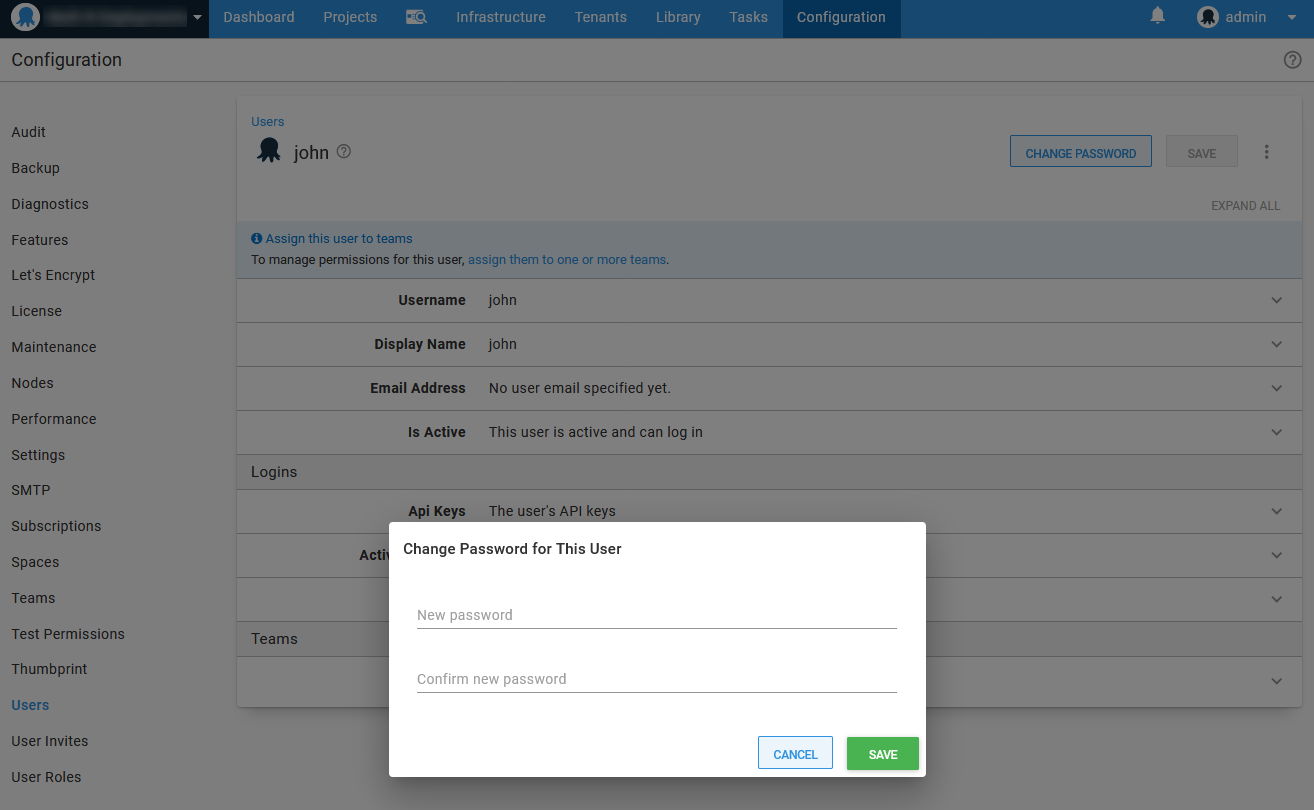Go to the Library tab
Image resolution: width=1314 pixels, height=810 pixels.
pos(678,17)
